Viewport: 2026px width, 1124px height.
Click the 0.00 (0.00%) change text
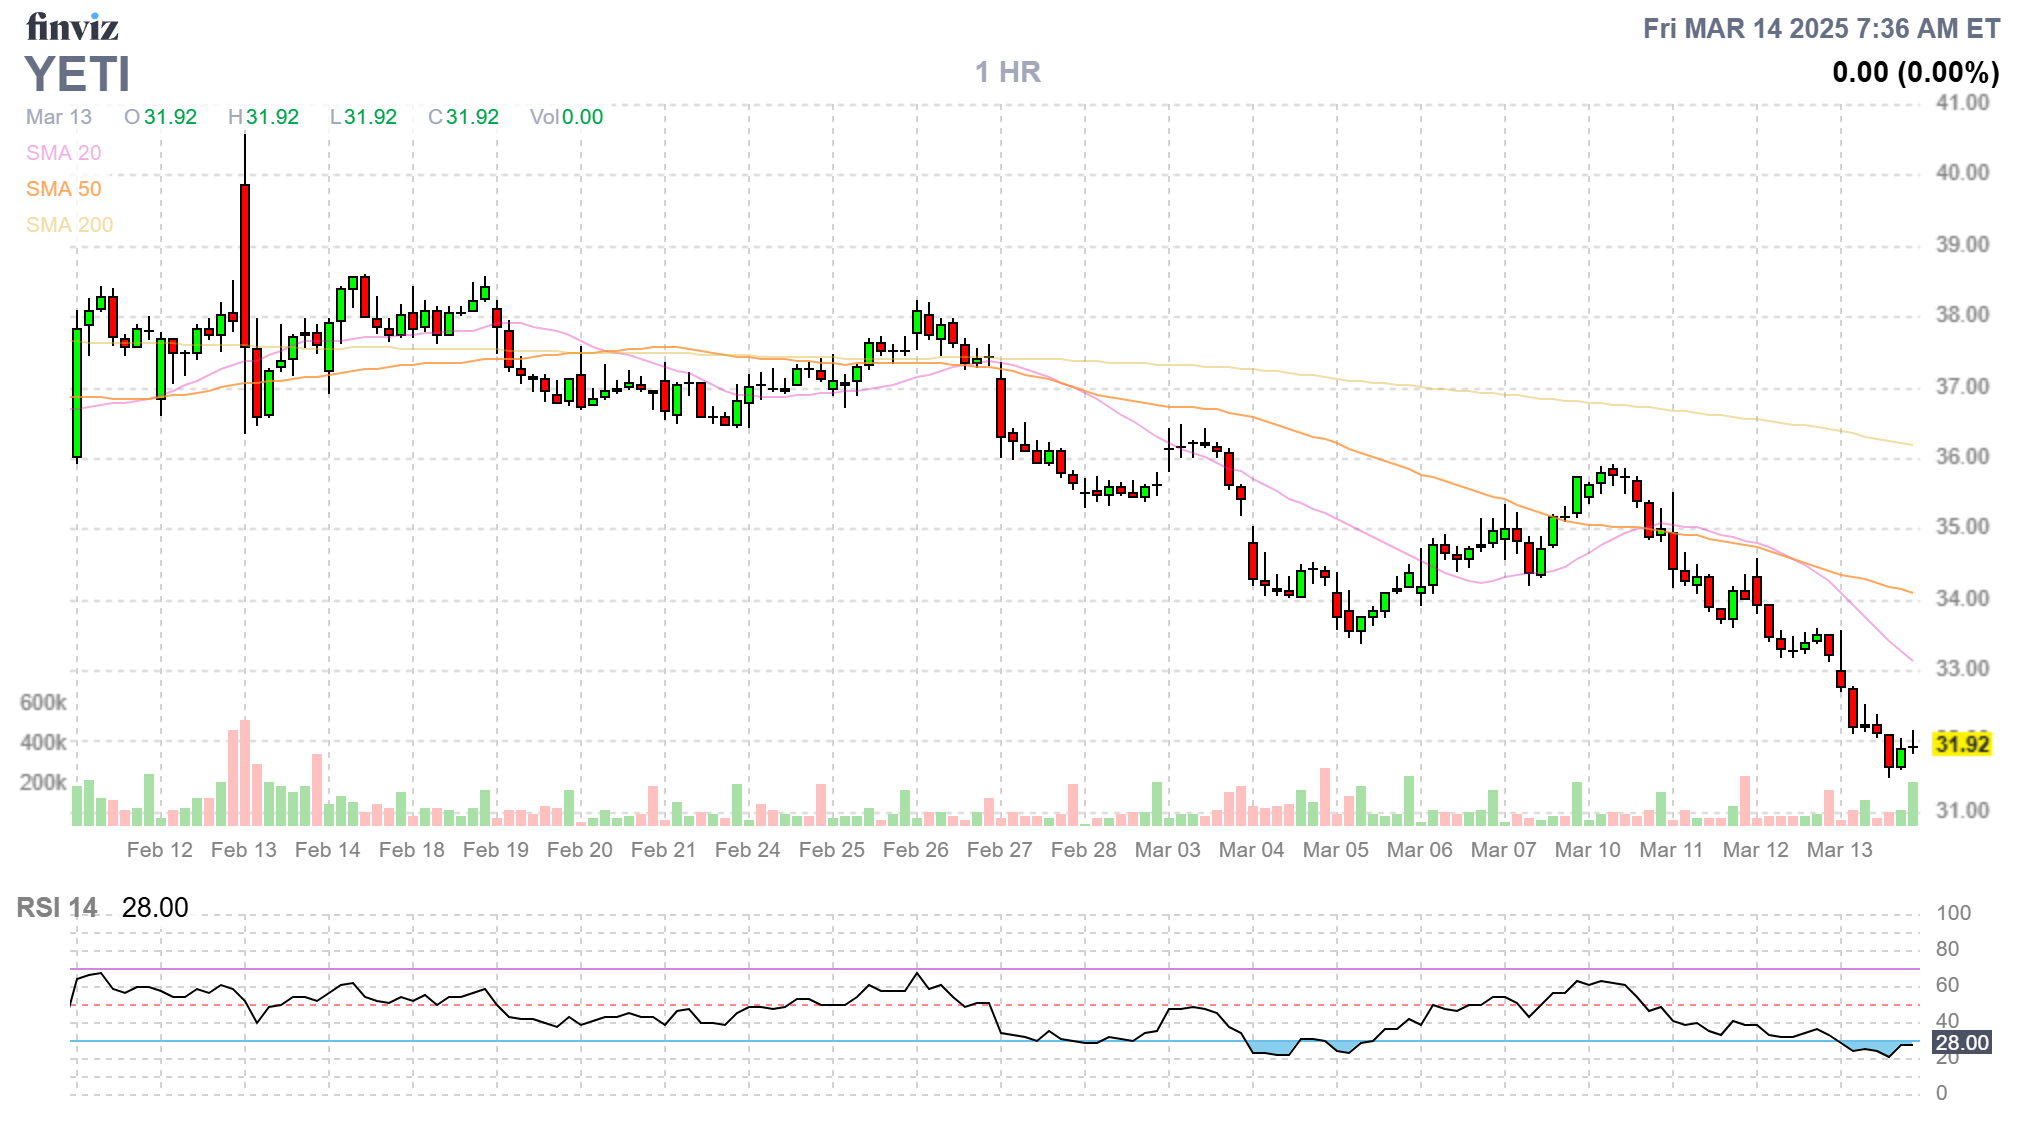tap(1915, 72)
